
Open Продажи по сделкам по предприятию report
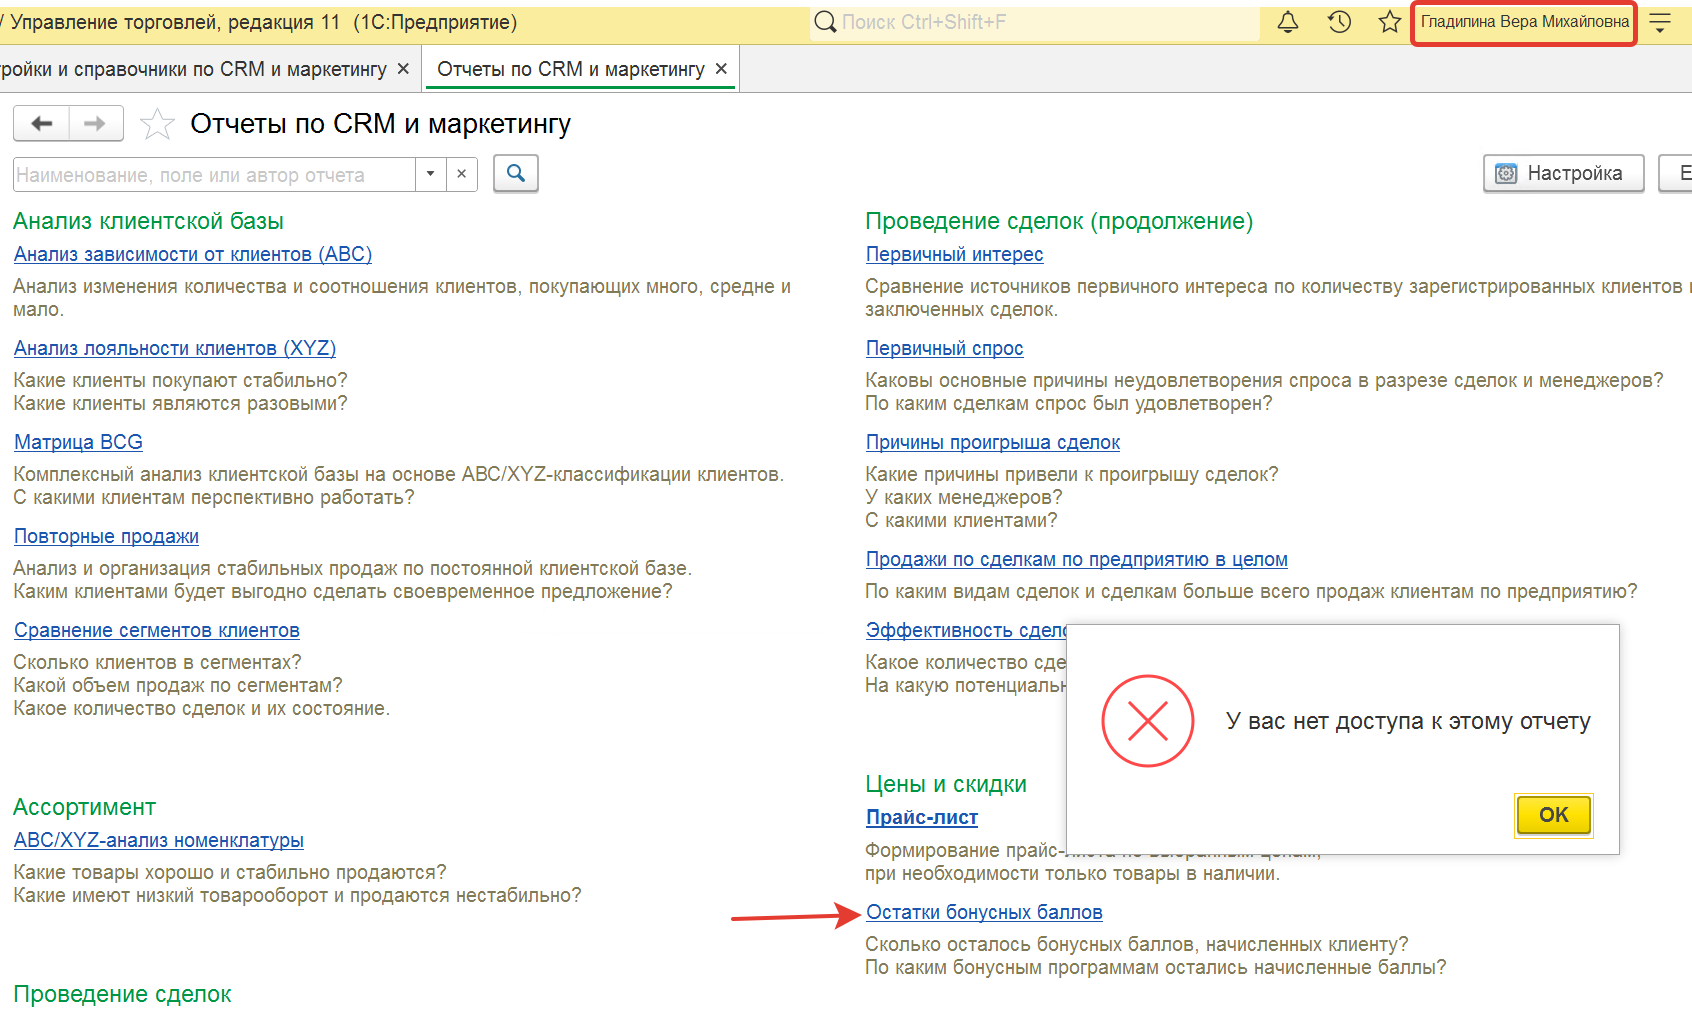pos(1077,559)
